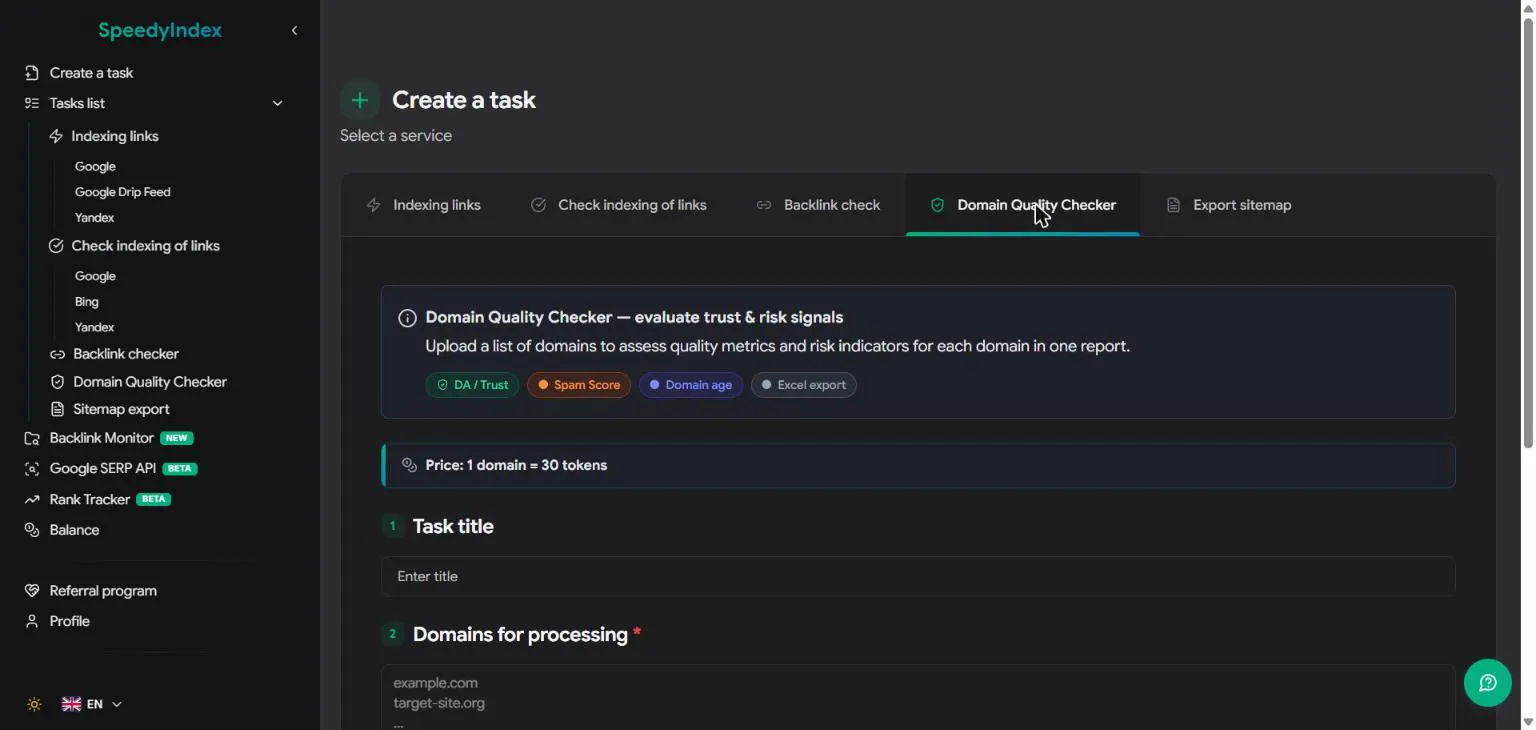Click the Create a task sidebar icon
1536x730 pixels.
coord(32,73)
